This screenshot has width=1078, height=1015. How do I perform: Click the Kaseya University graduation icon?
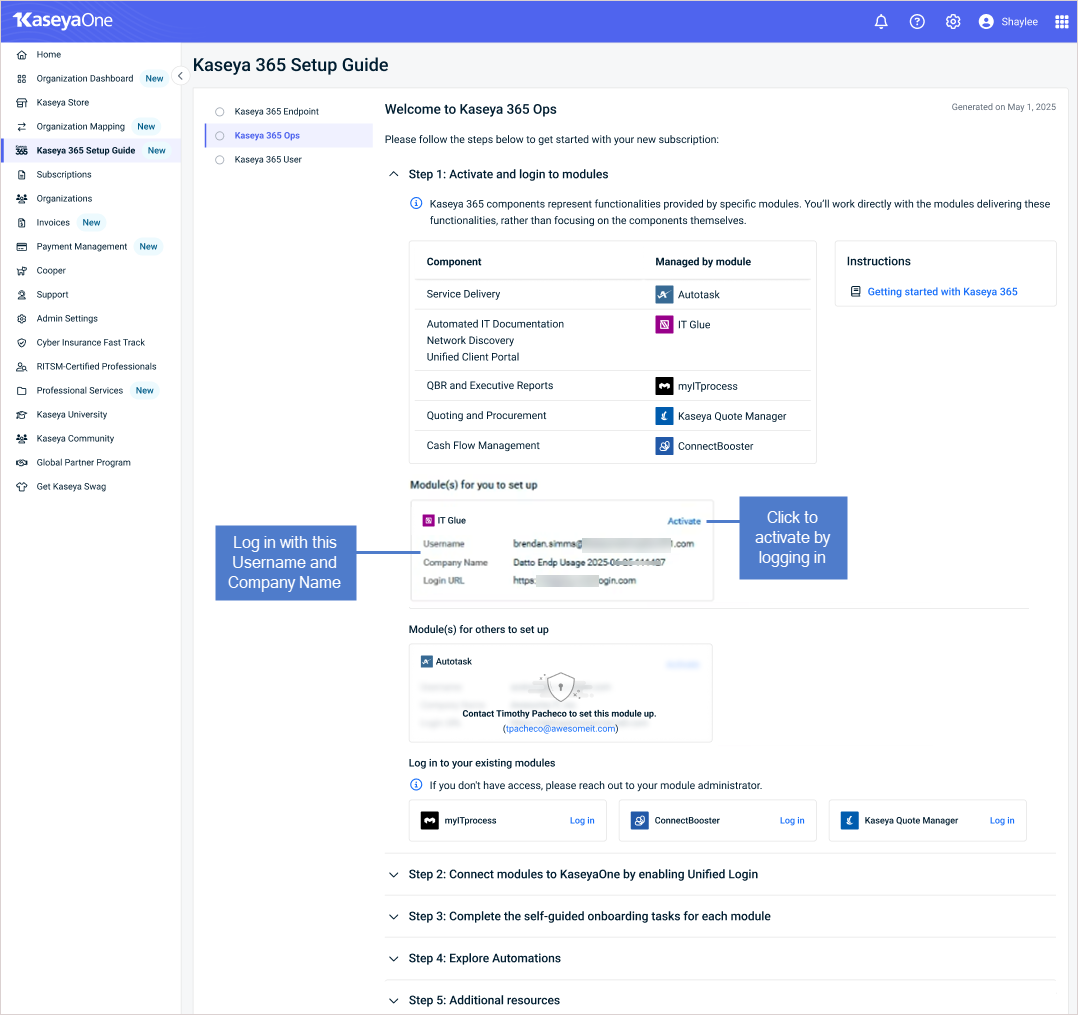point(21,415)
